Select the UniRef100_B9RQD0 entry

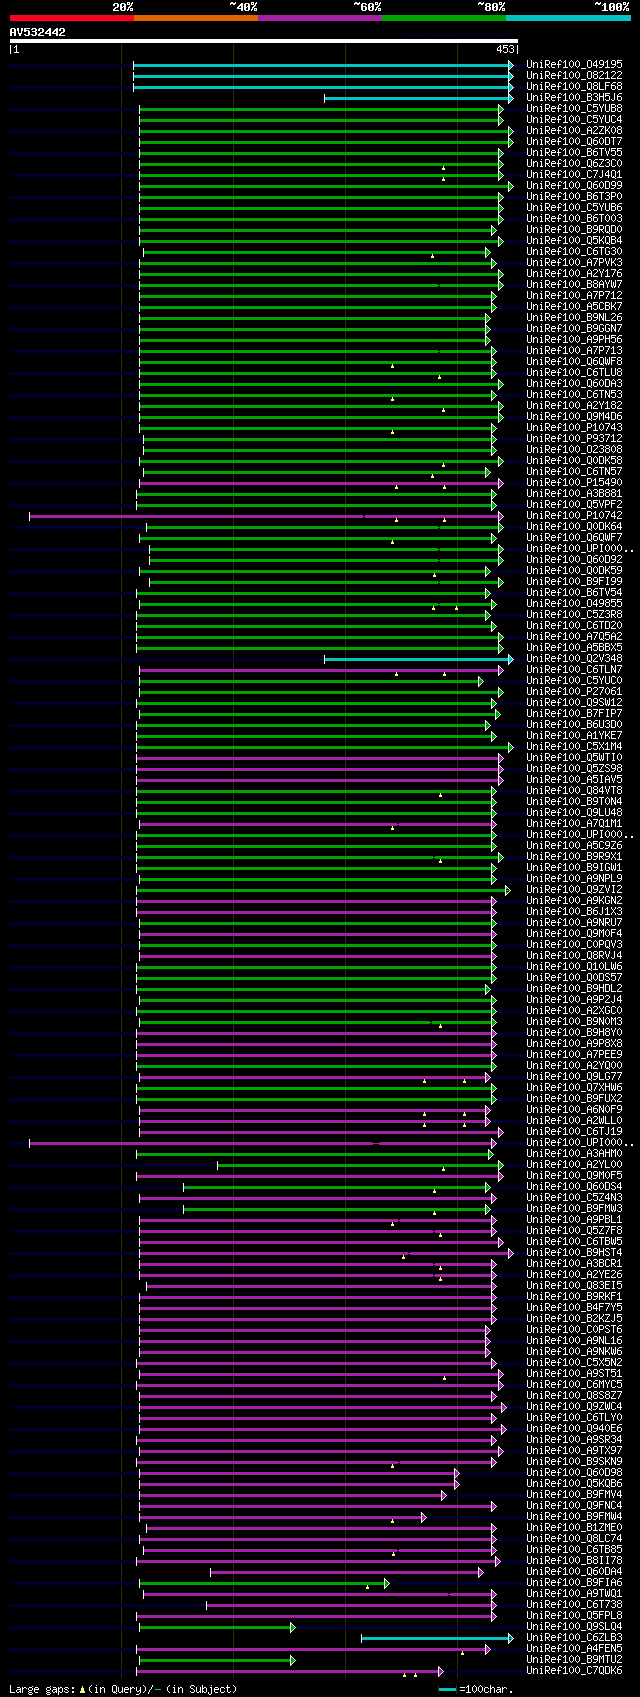click(x=574, y=230)
